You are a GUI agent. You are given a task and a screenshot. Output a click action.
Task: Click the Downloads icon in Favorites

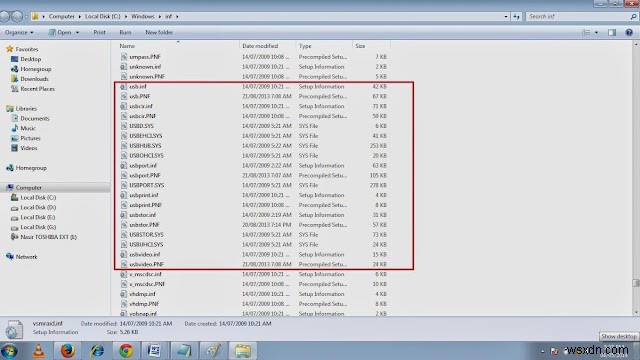pos(15,79)
